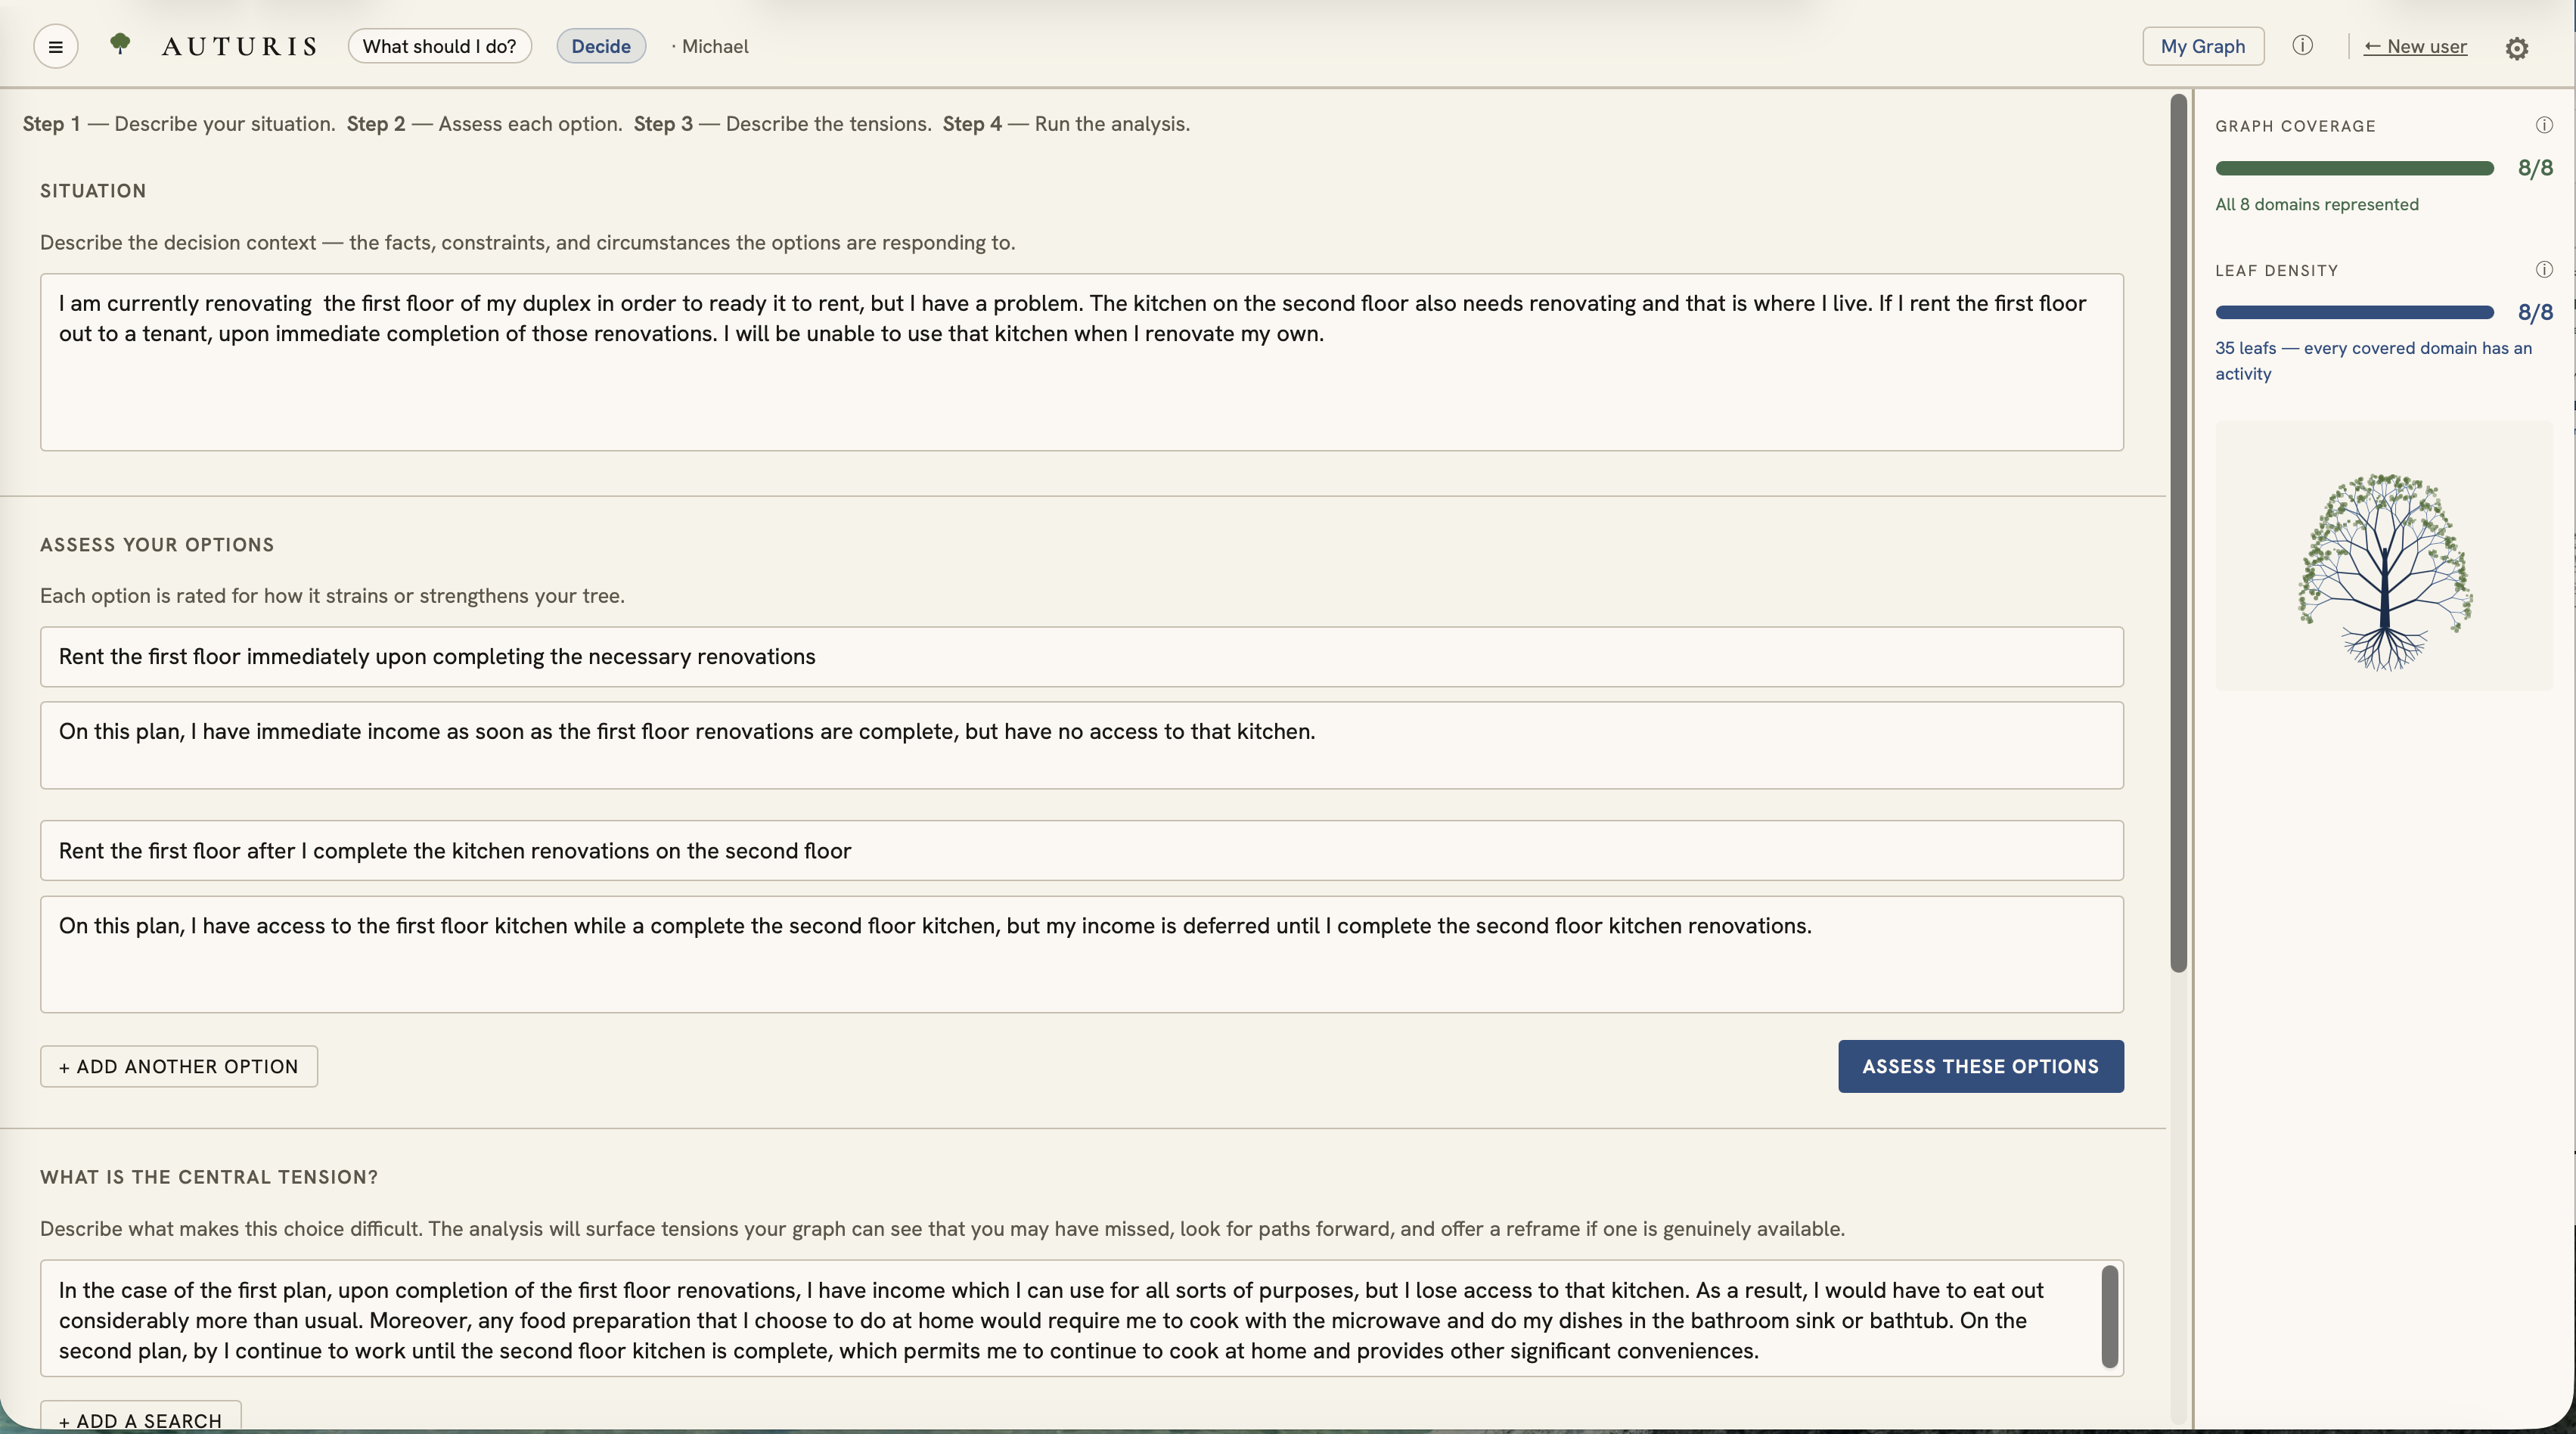The width and height of the screenshot is (2576, 1434).
Task: Click '35 leafs' density description text
Action: point(2373,360)
